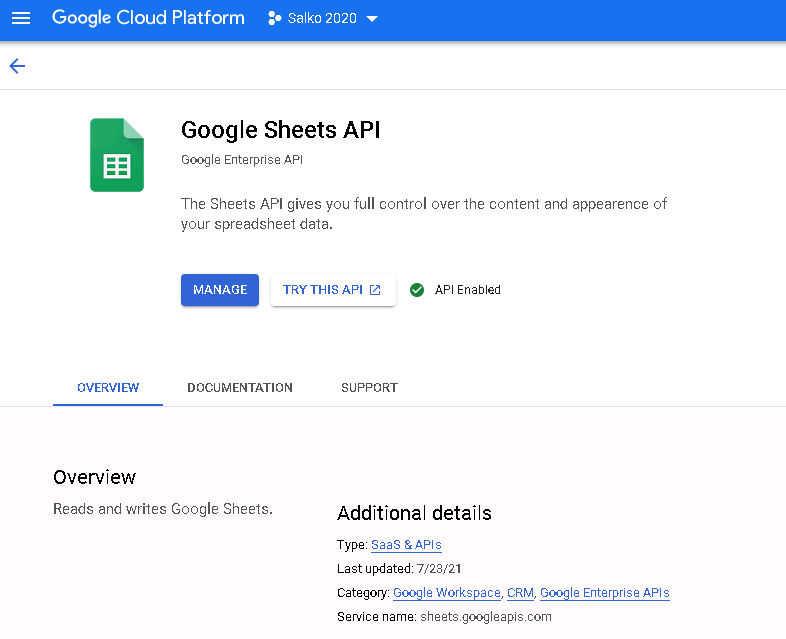Open the hamburger navigation menu
The height and width of the screenshot is (639, 786).
click(x=21, y=19)
